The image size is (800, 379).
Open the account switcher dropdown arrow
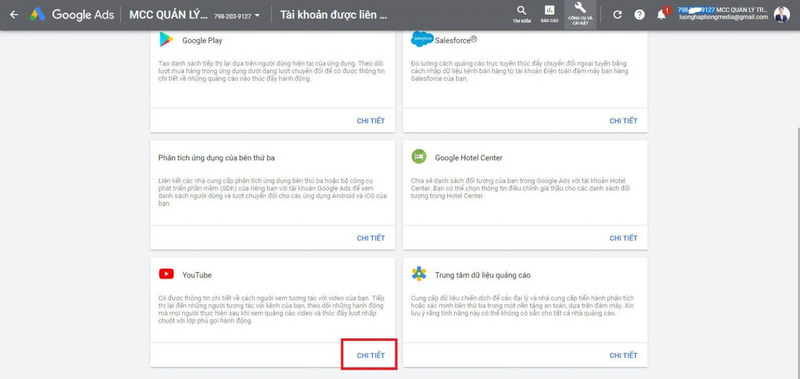point(257,15)
